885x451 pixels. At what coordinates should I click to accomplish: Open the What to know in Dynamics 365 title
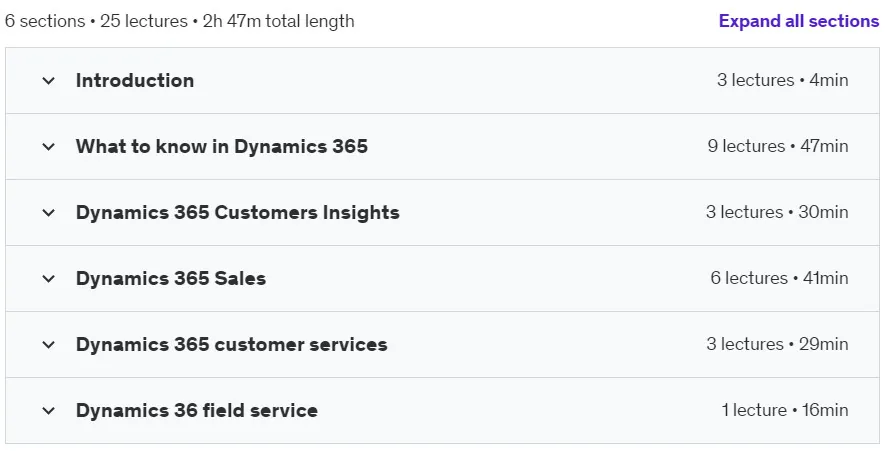click(222, 146)
